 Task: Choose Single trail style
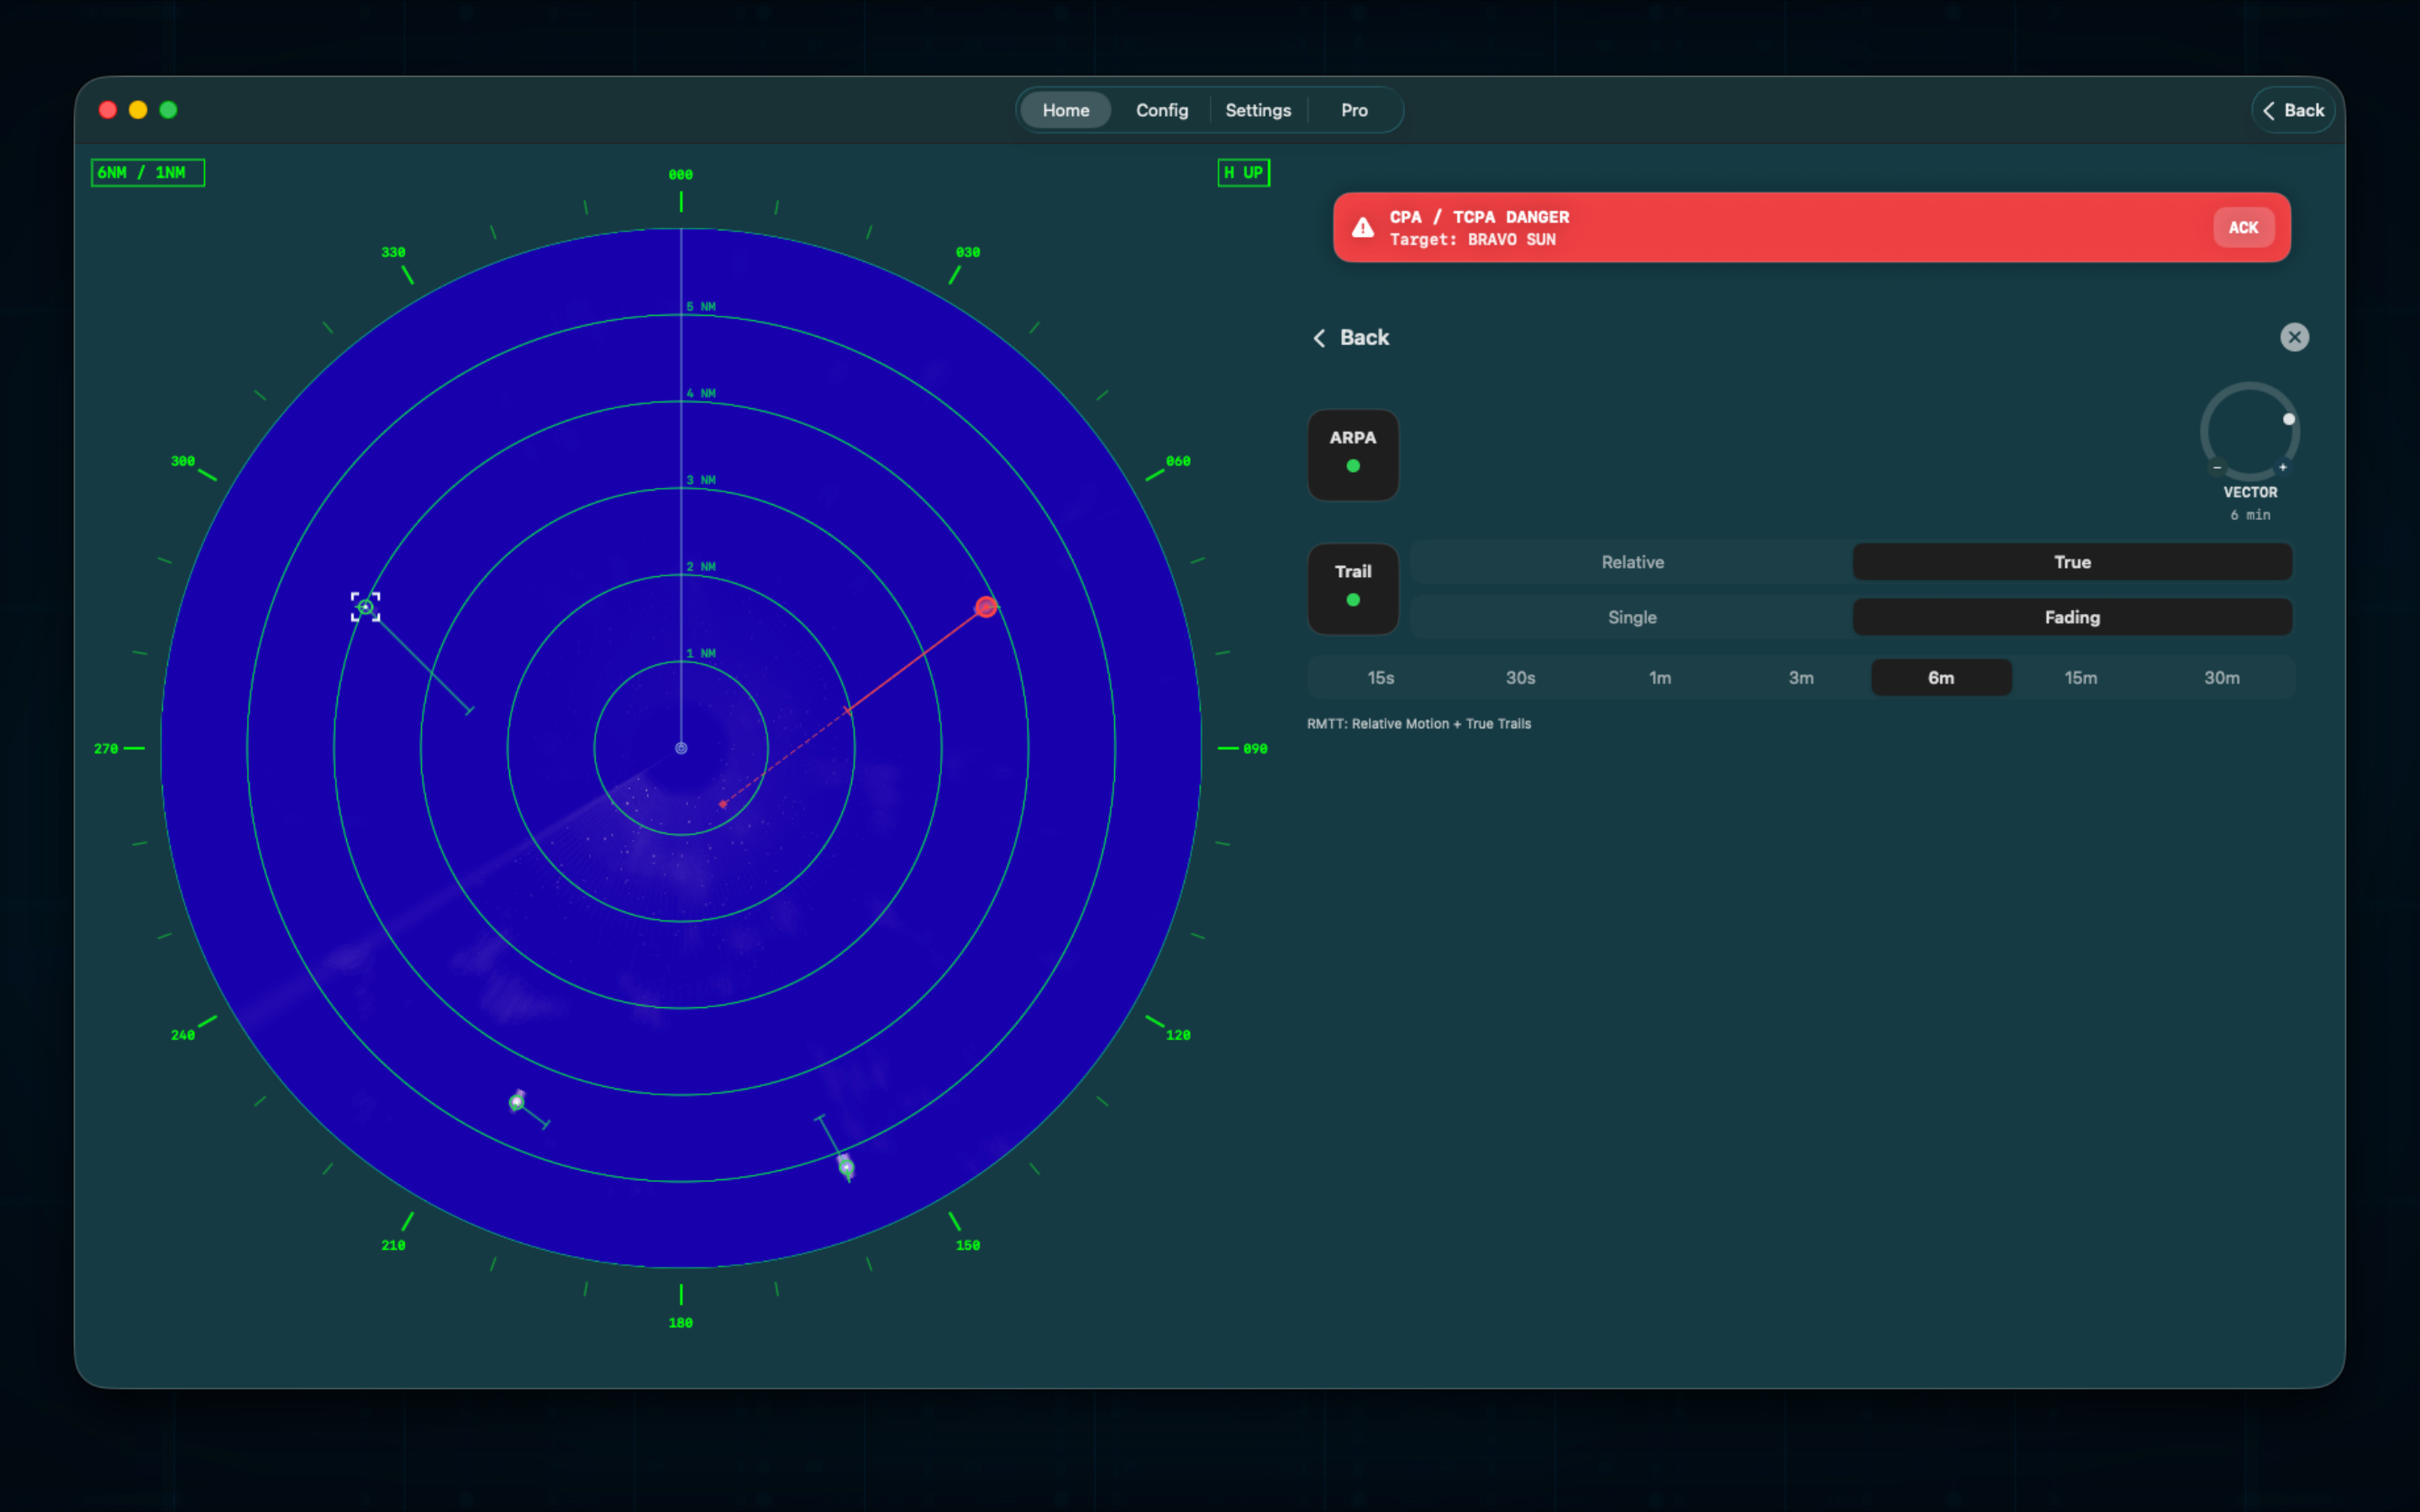tap(1632, 617)
